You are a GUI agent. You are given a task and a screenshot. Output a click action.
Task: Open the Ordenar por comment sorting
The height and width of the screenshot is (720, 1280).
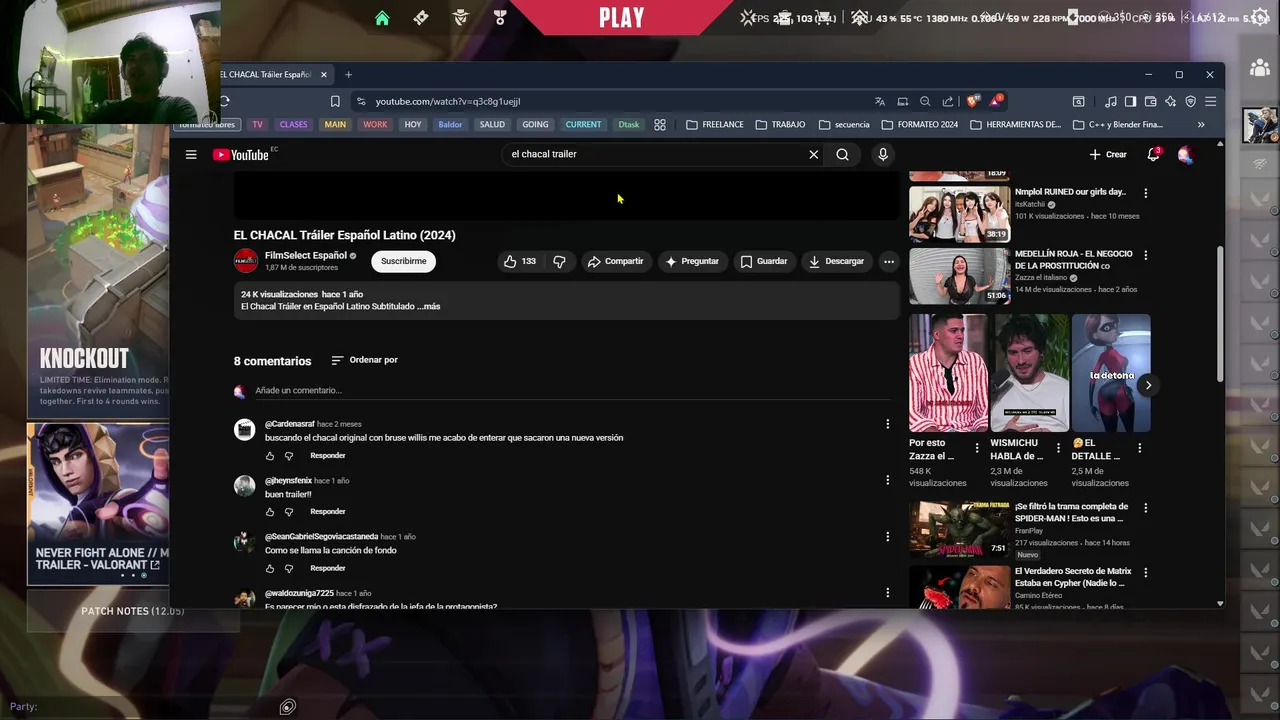[364, 360]
